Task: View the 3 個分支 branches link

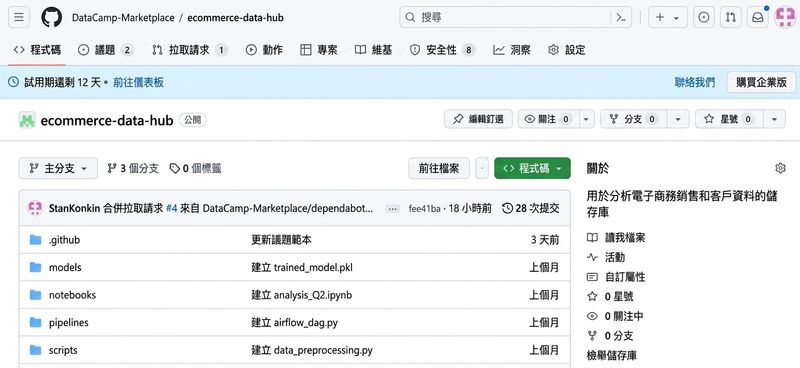Action: pos(133,168)
